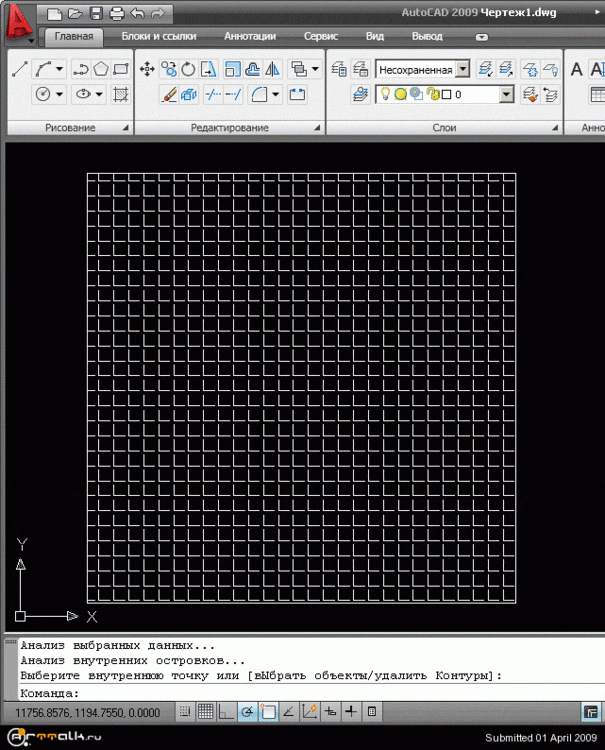Image resolution: width=605 pixels, height=750 pixels.
Task: Toggle layer 0 lock padlock icon
Action: (x=433, y=94)
